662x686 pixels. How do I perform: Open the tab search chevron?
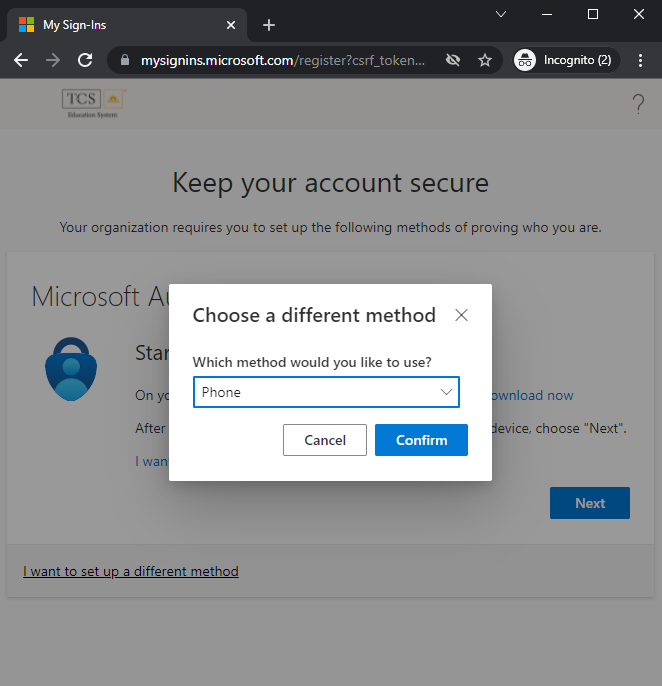(501, 14)
